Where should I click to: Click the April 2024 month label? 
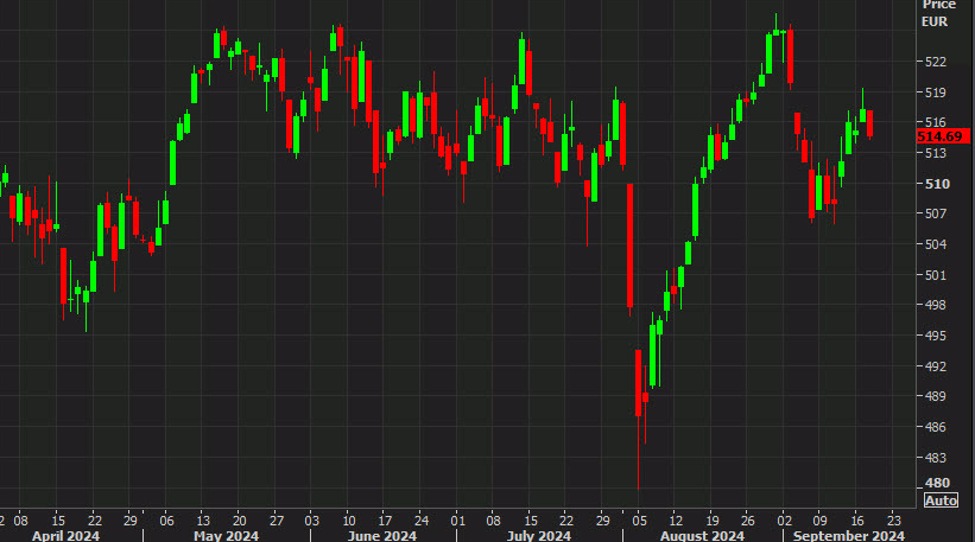pos(65,536)
